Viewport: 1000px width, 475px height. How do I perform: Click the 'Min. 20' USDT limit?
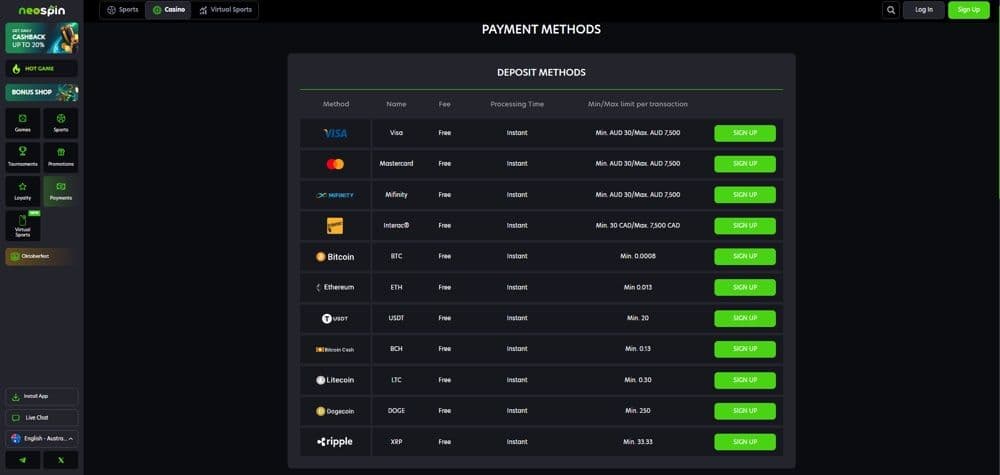[x=638, y=318]
